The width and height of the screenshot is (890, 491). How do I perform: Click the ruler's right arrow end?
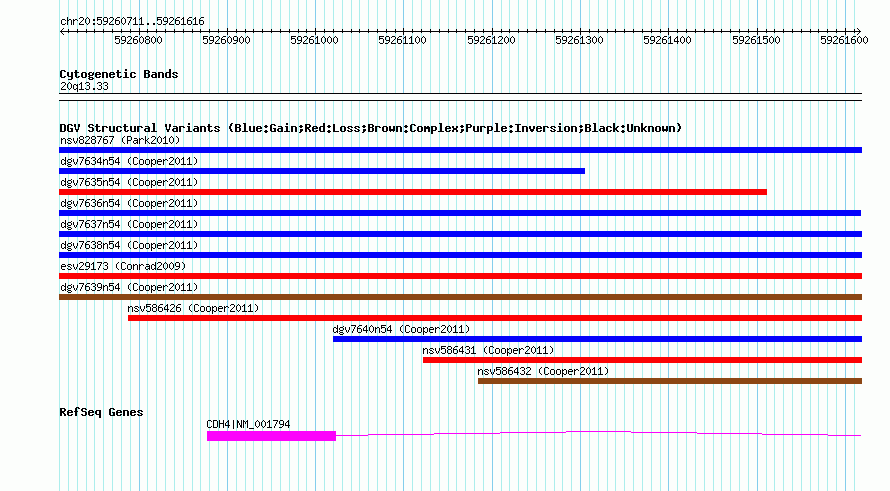coord(858,31)
